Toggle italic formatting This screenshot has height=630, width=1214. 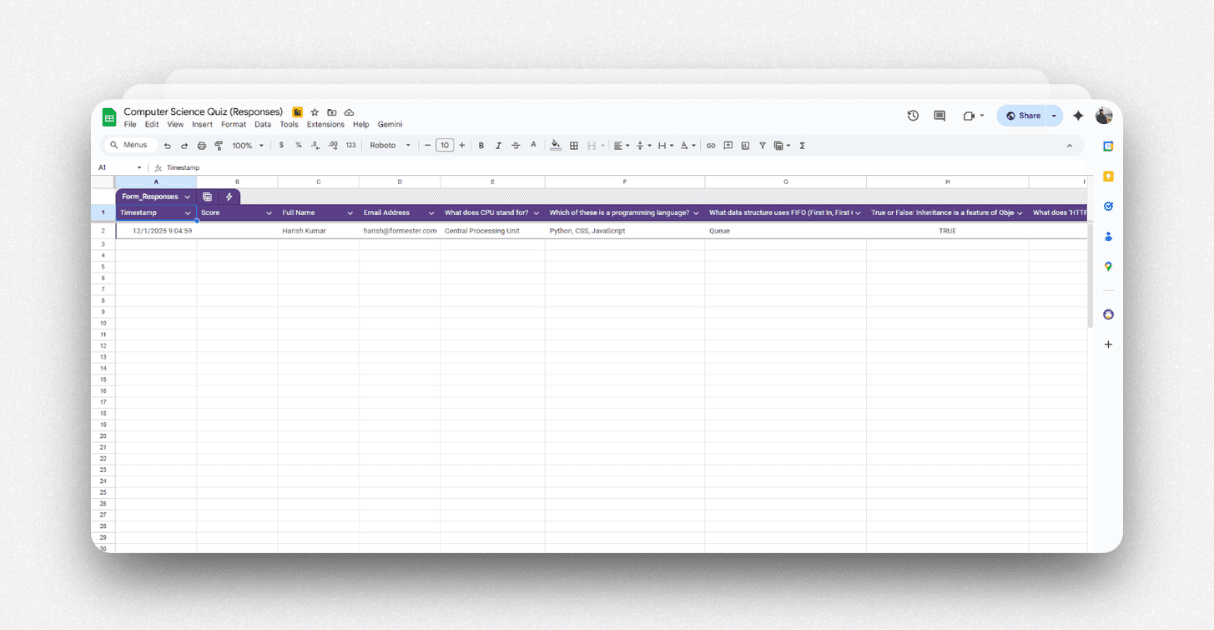click(x=498, y=145)
